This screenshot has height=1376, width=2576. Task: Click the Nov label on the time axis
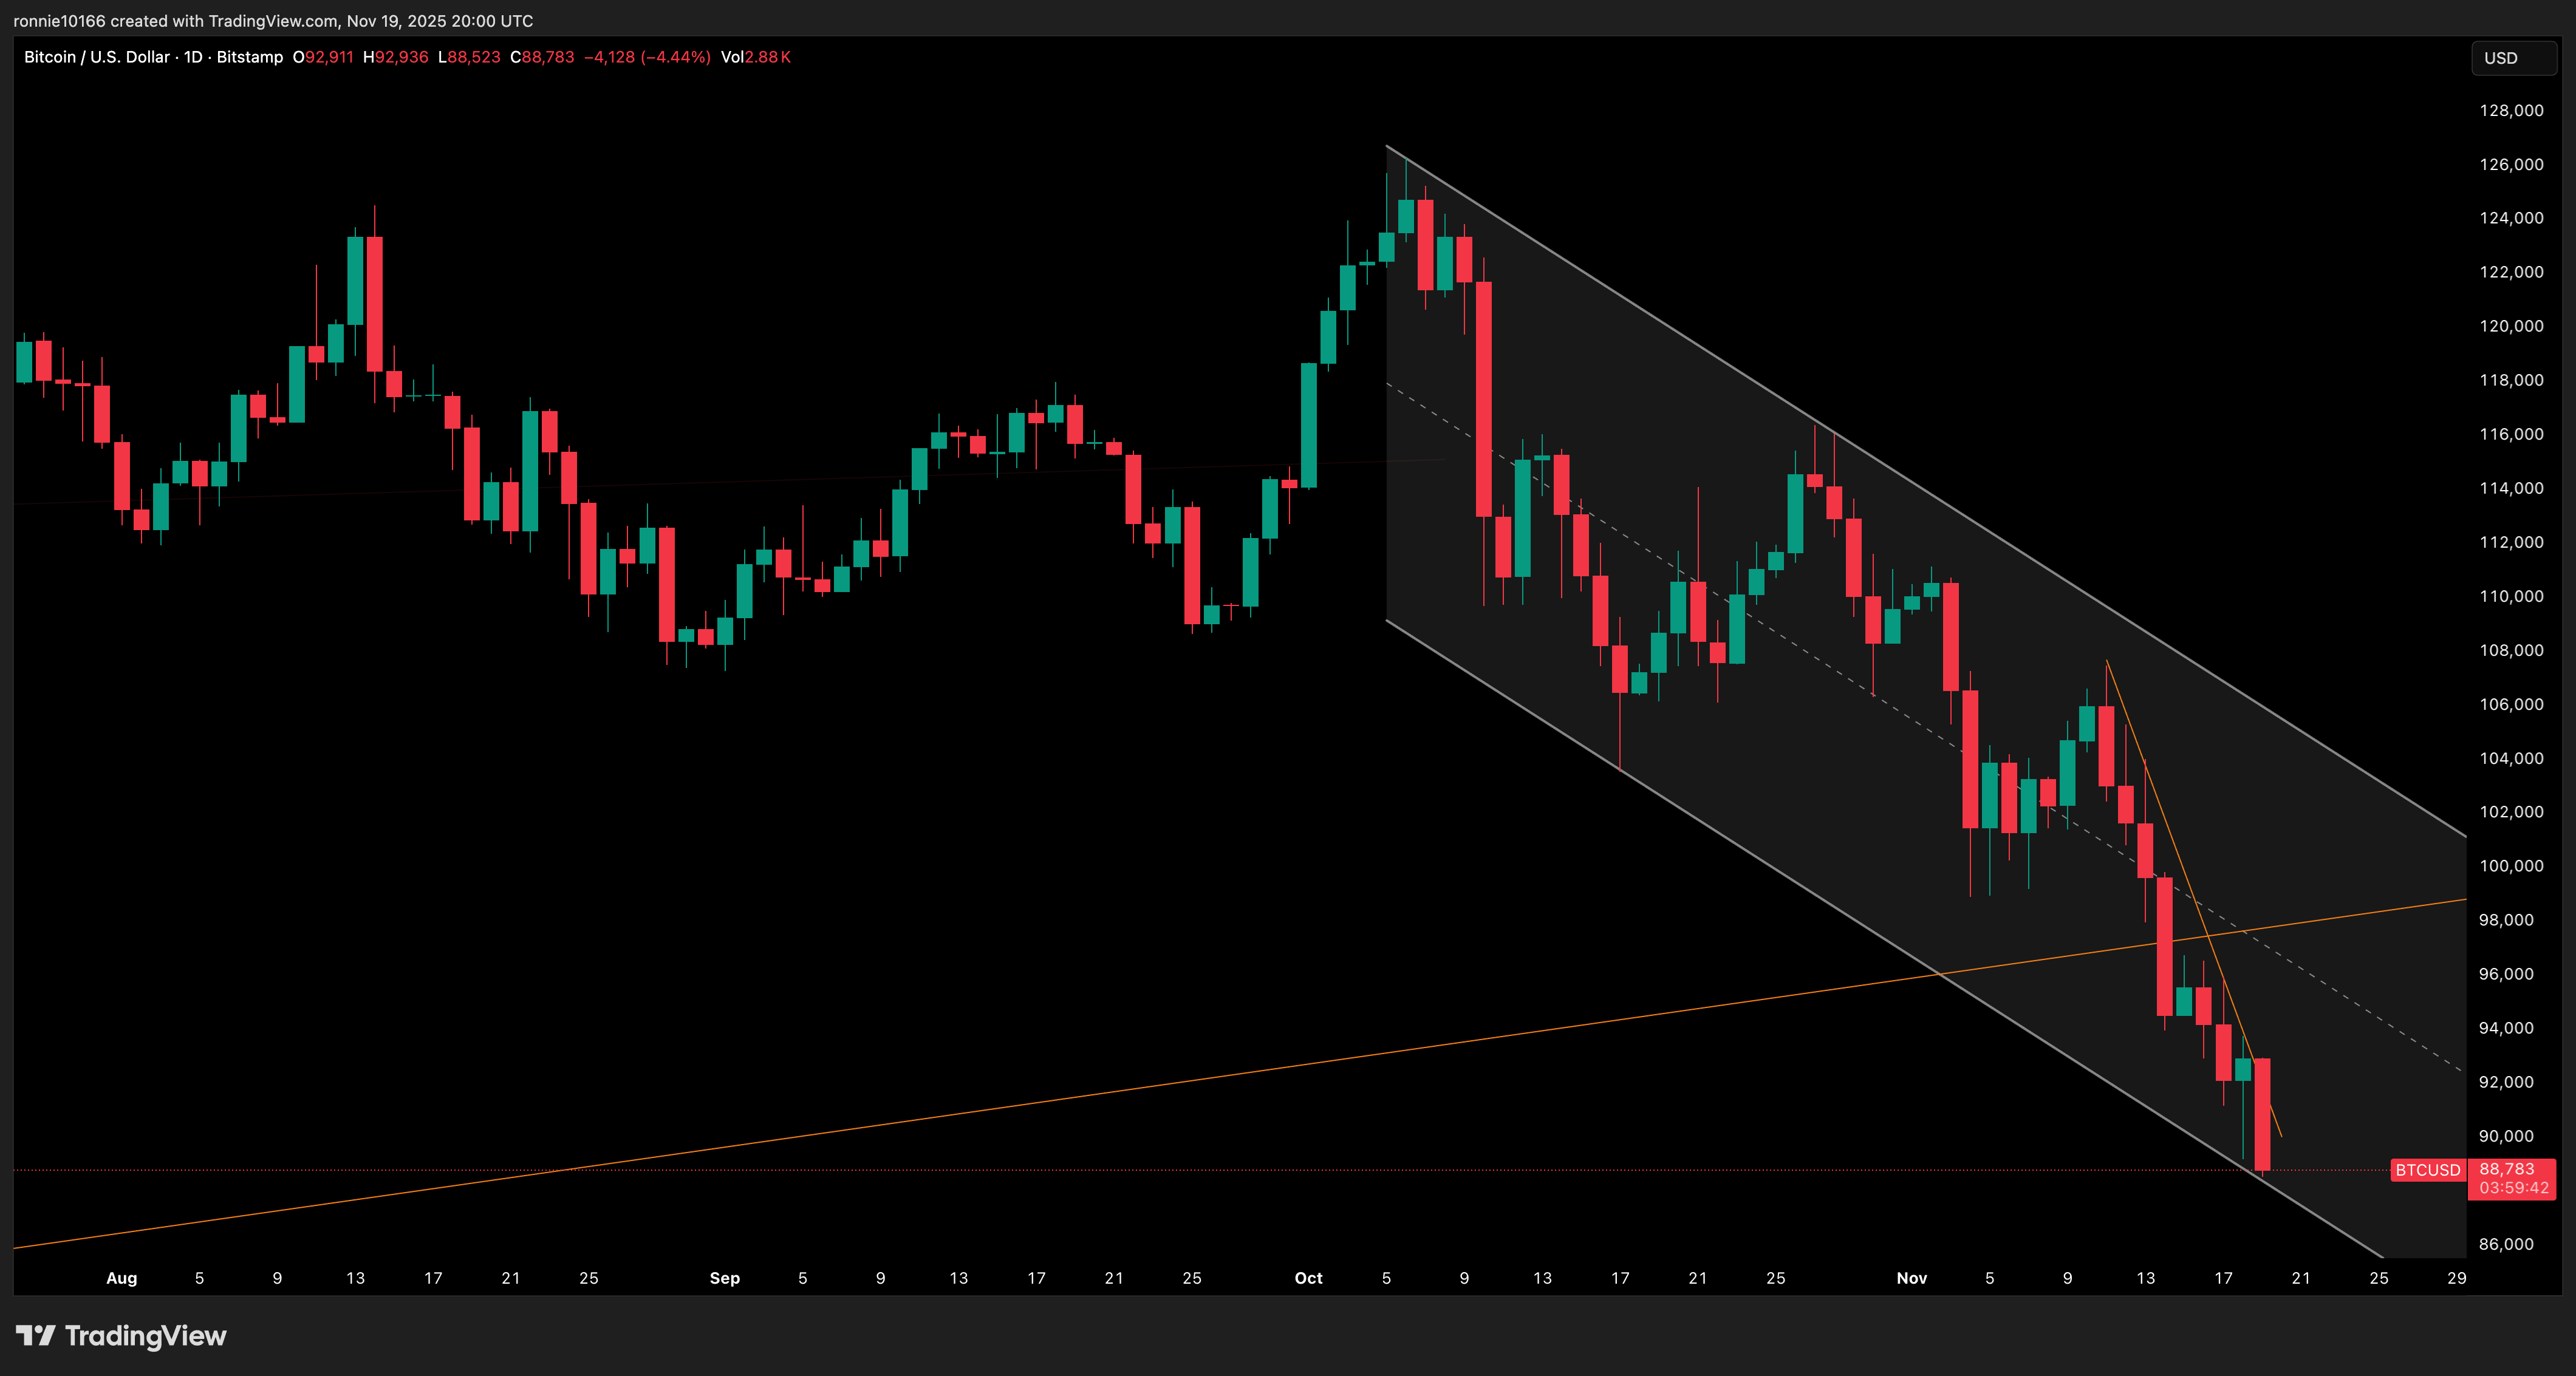point(1912,1278)
